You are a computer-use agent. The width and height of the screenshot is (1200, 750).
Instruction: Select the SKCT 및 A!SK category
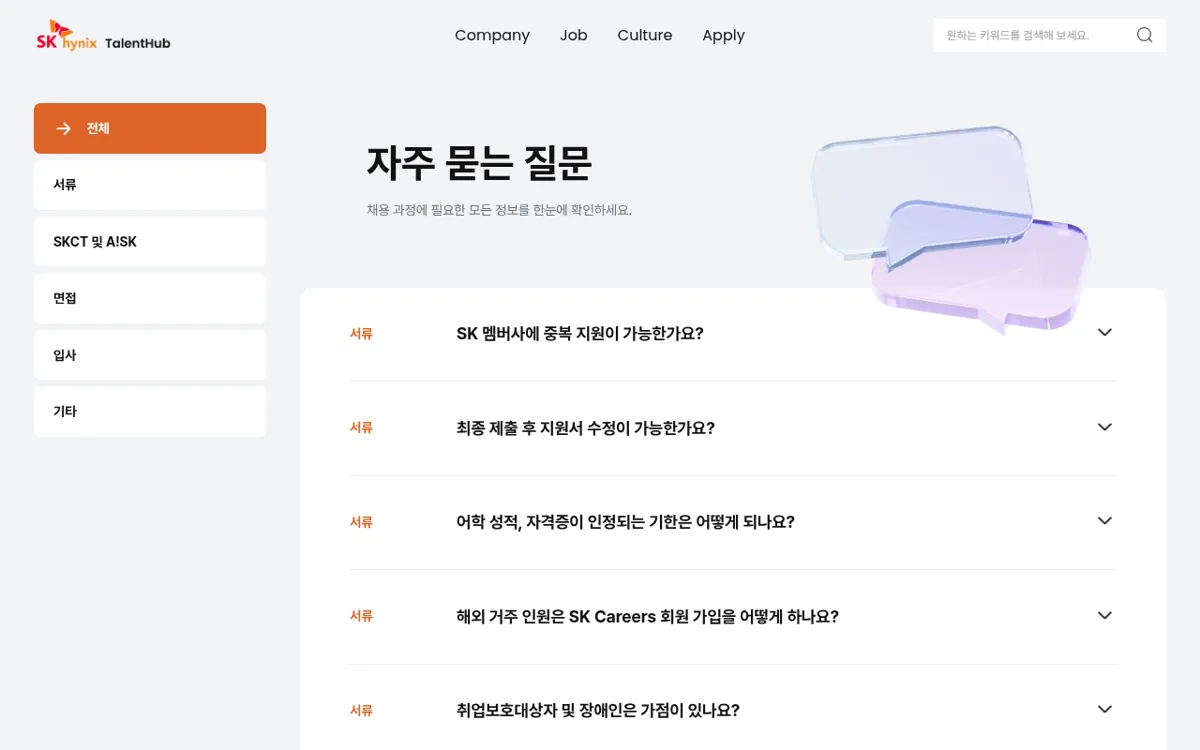[150, 242]
